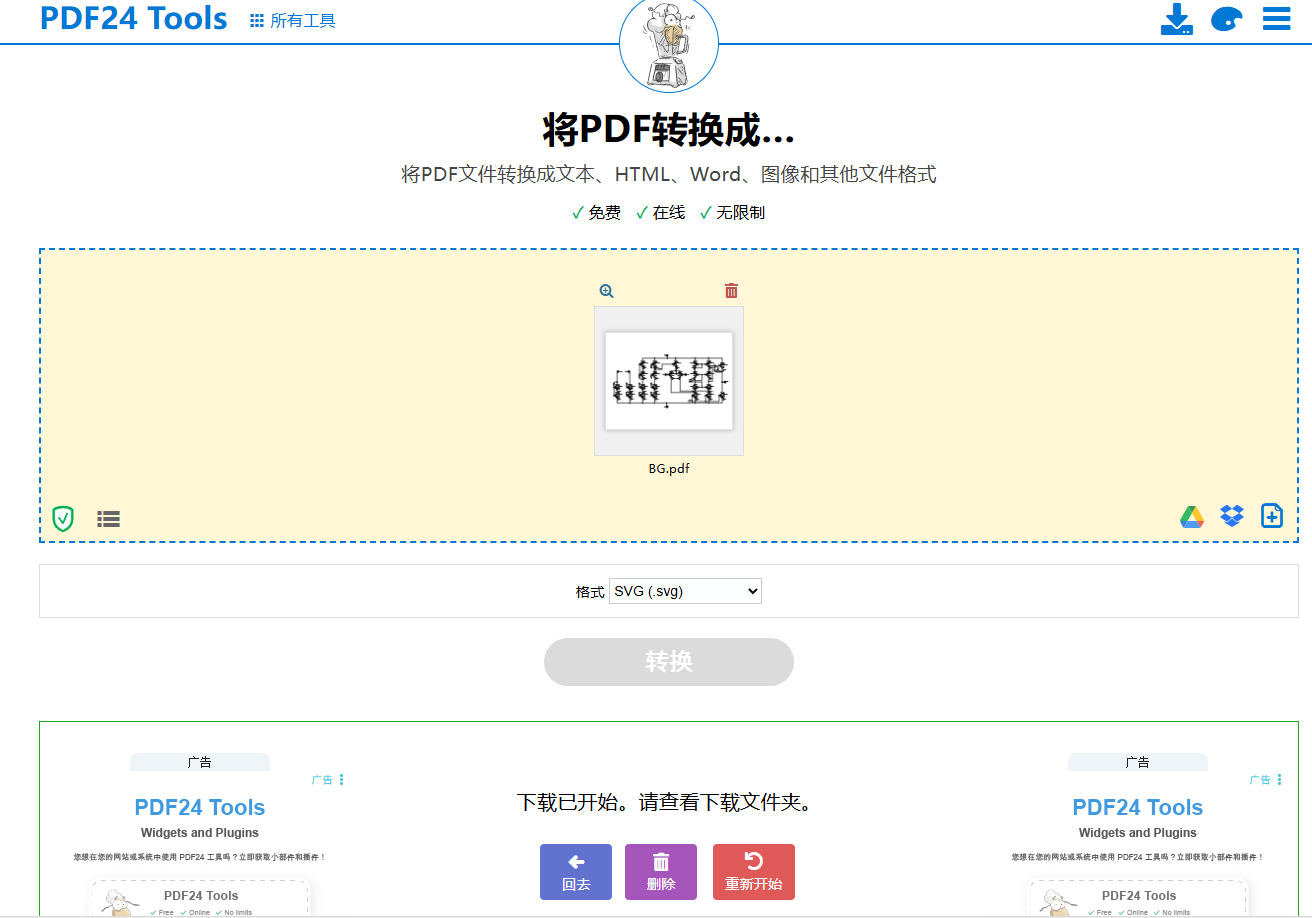The height and width of the screenshot is (918, 1312).
Task: Add another file with the plus icon
Action: [1272, 515]
